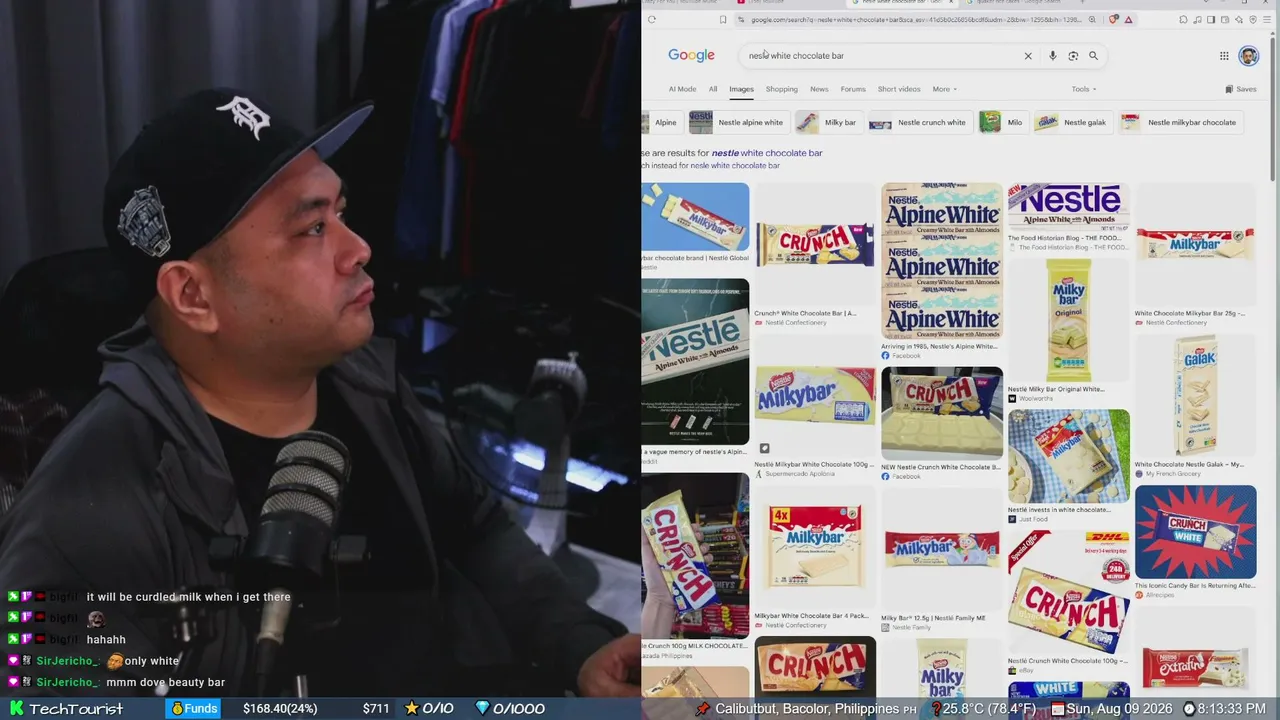Click the page vertical scrollbar
This screenshot has height=720, width=1280.
[1274, 110]
